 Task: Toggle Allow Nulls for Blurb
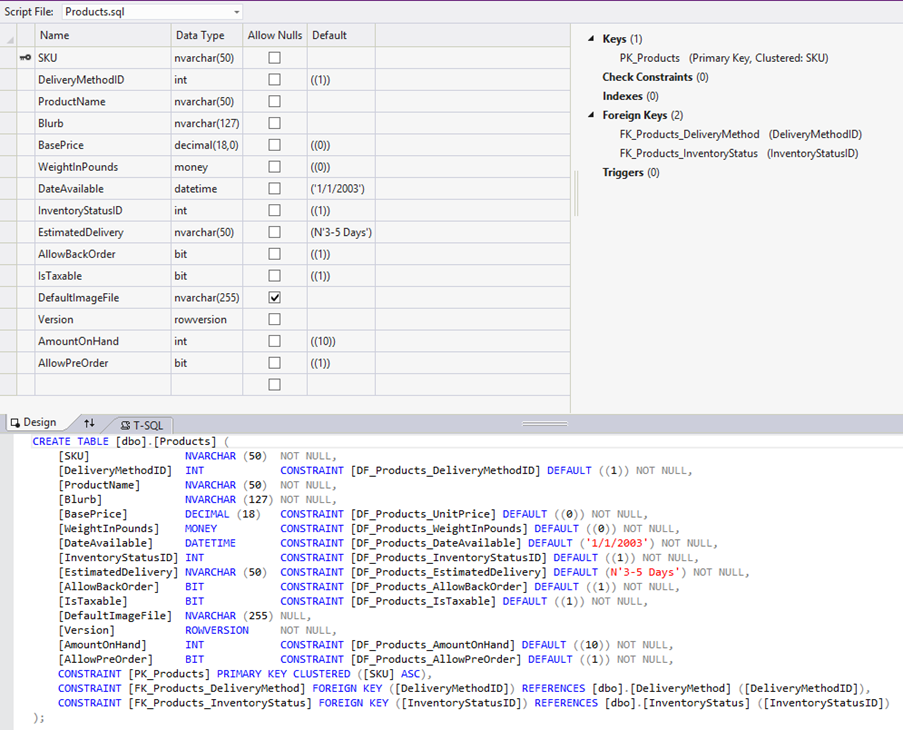click(x=275, y=123)
